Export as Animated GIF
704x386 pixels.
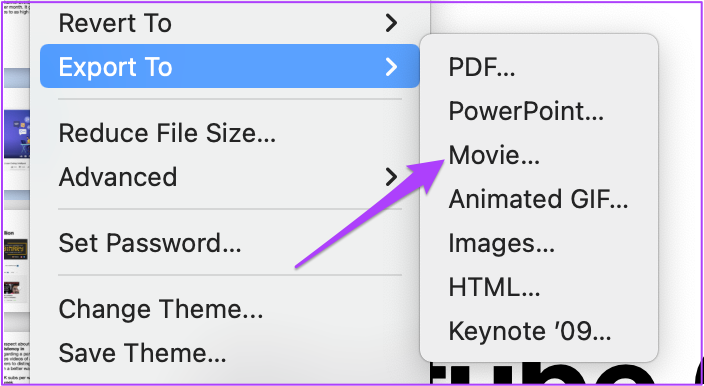(539, 199)
